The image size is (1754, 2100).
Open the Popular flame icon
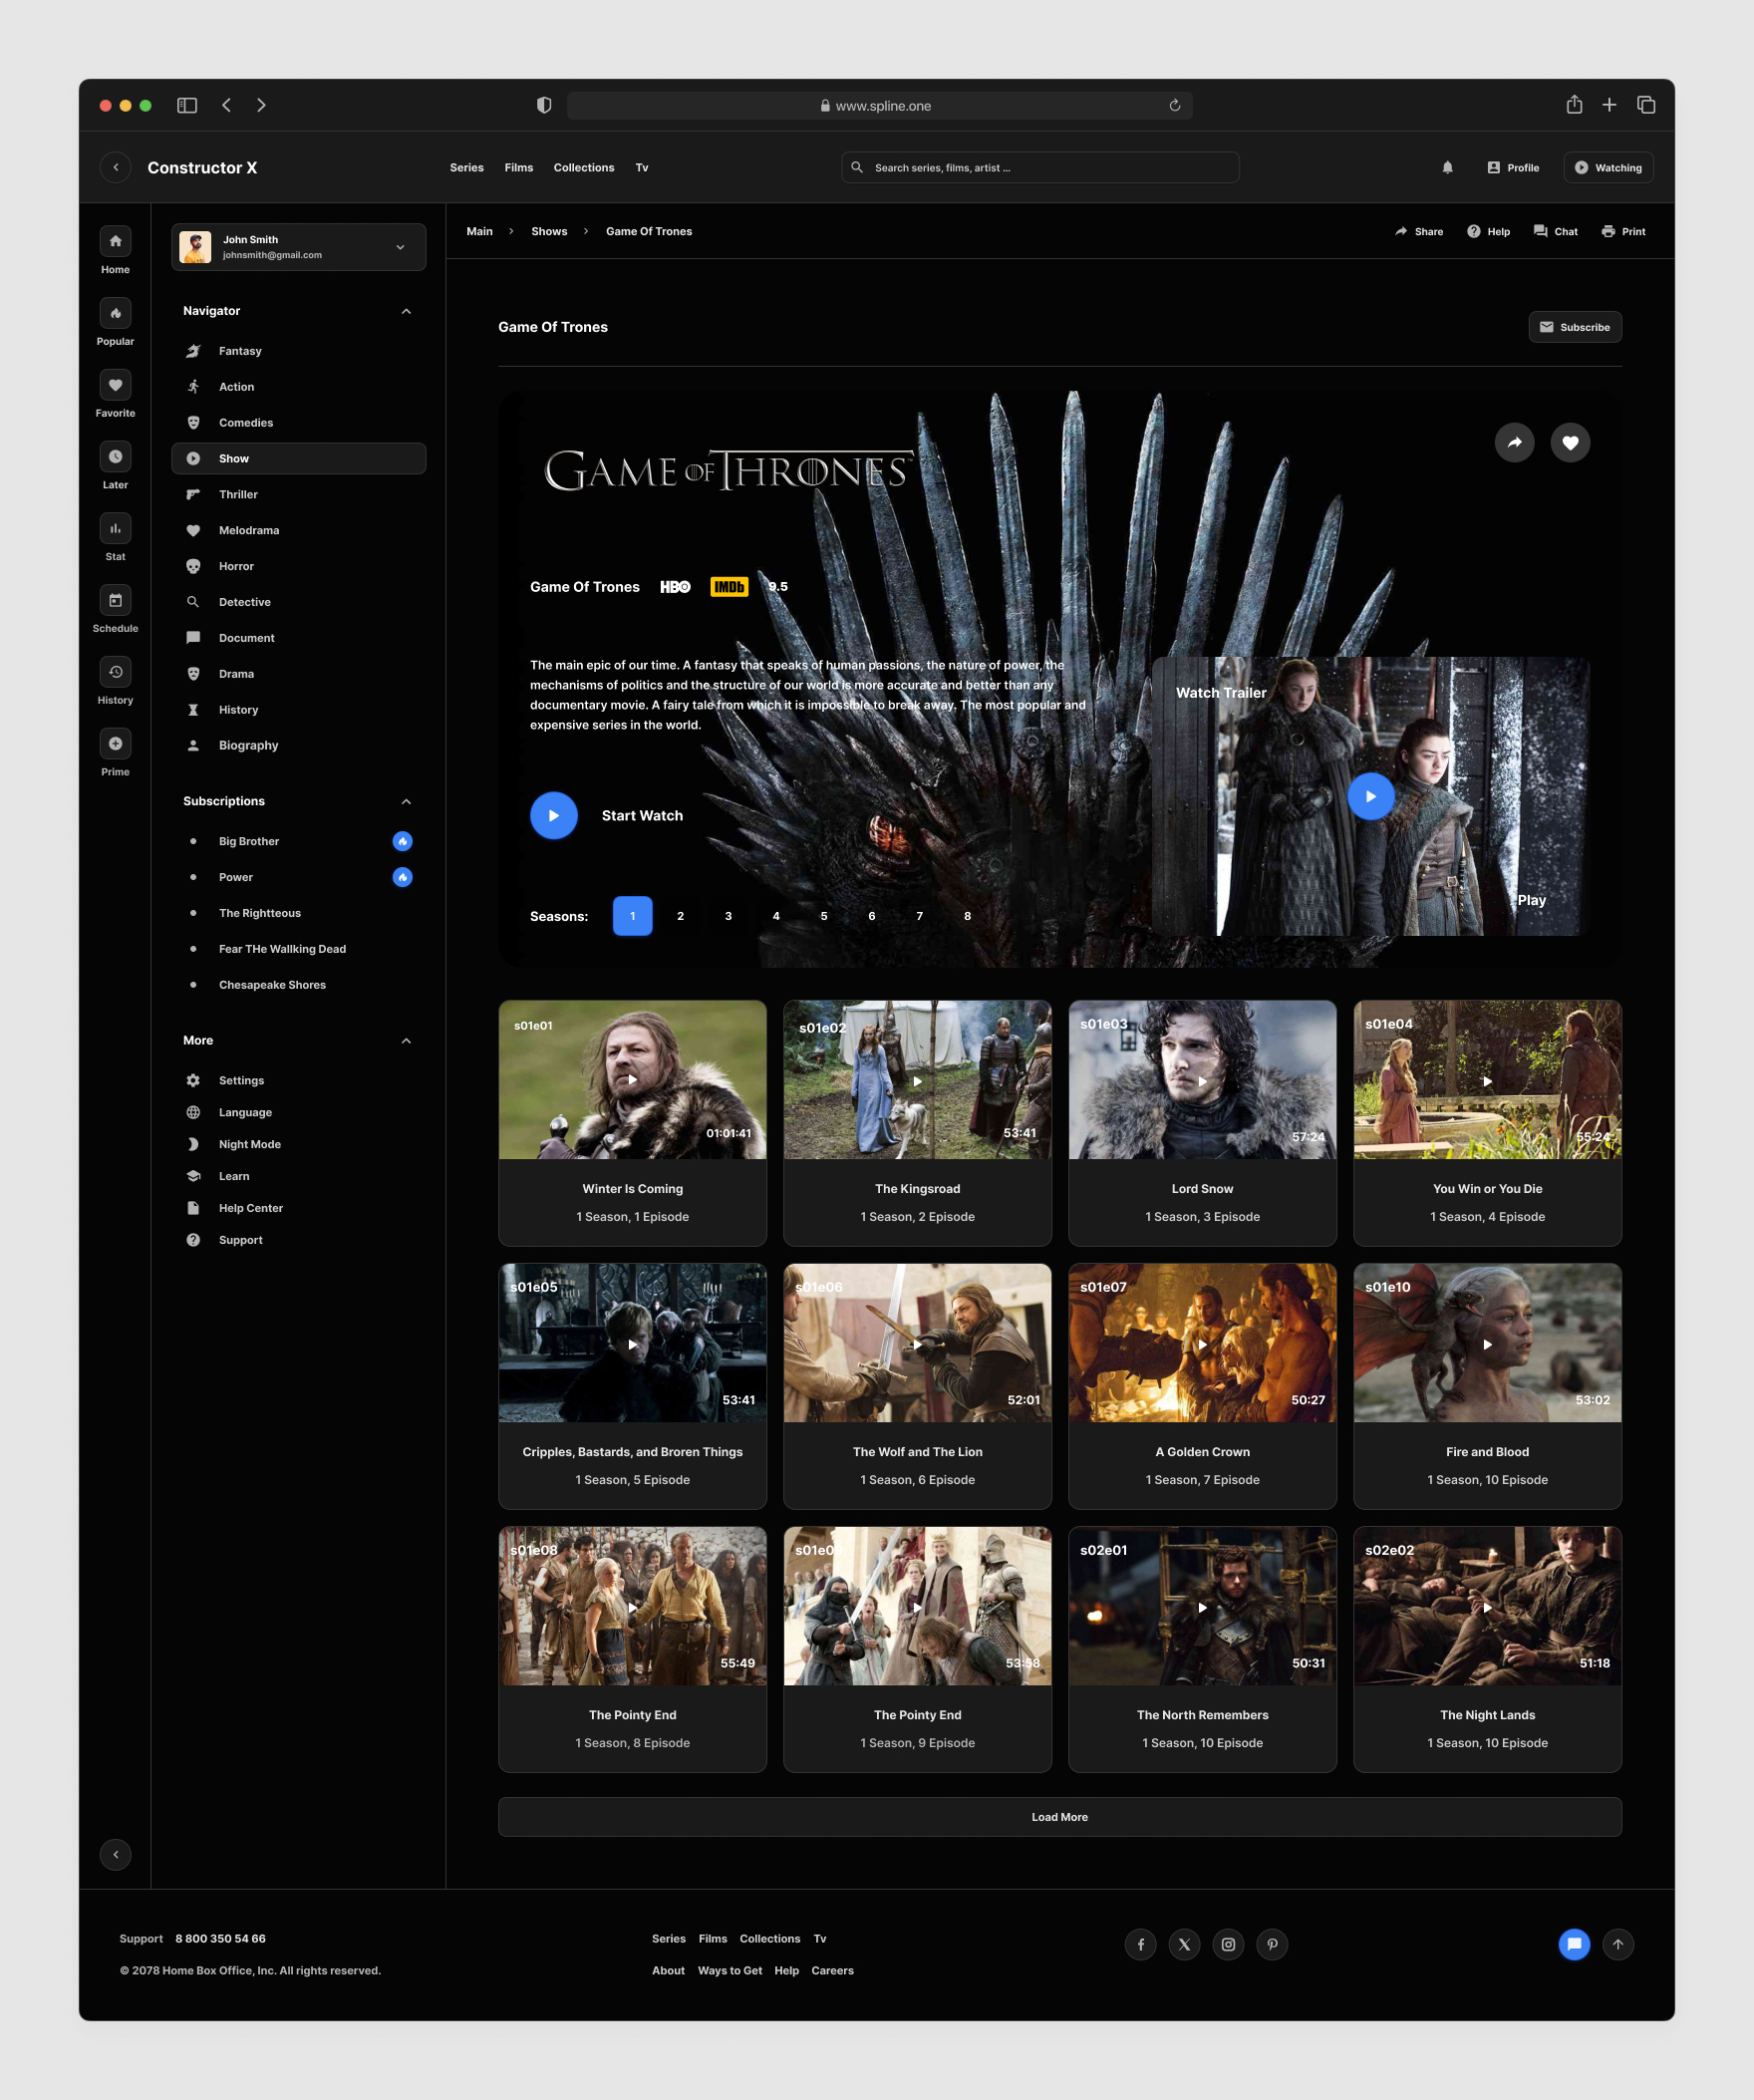coord(115,313)
